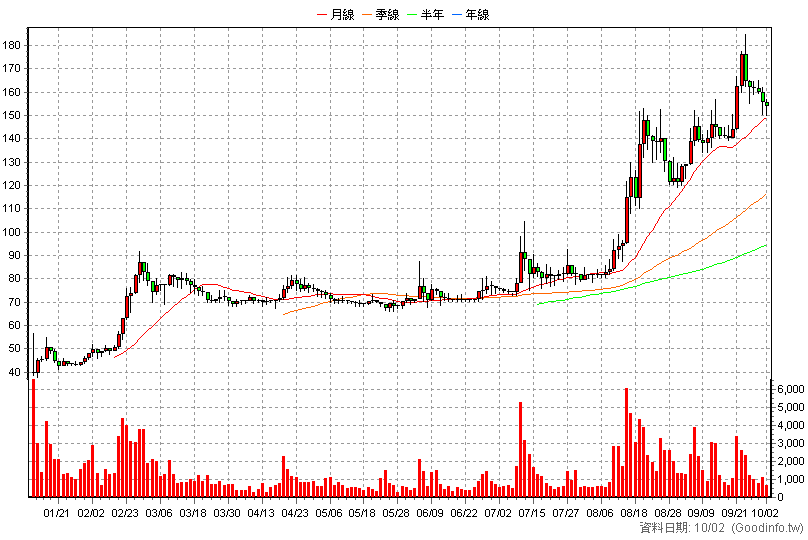This screenshot has width=808, height=540.
Task: Click the 140 price axis label
Action: tap(11, 139)
